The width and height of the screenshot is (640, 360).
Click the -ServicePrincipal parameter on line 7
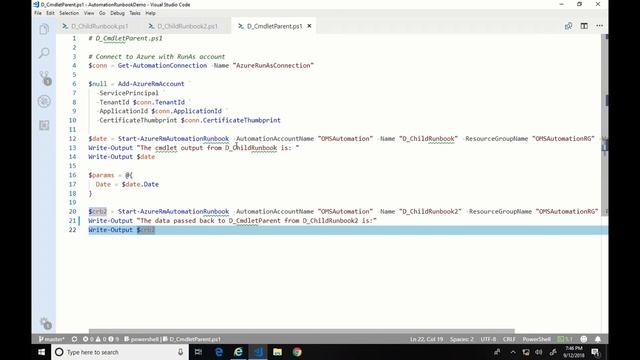(127, 93)
